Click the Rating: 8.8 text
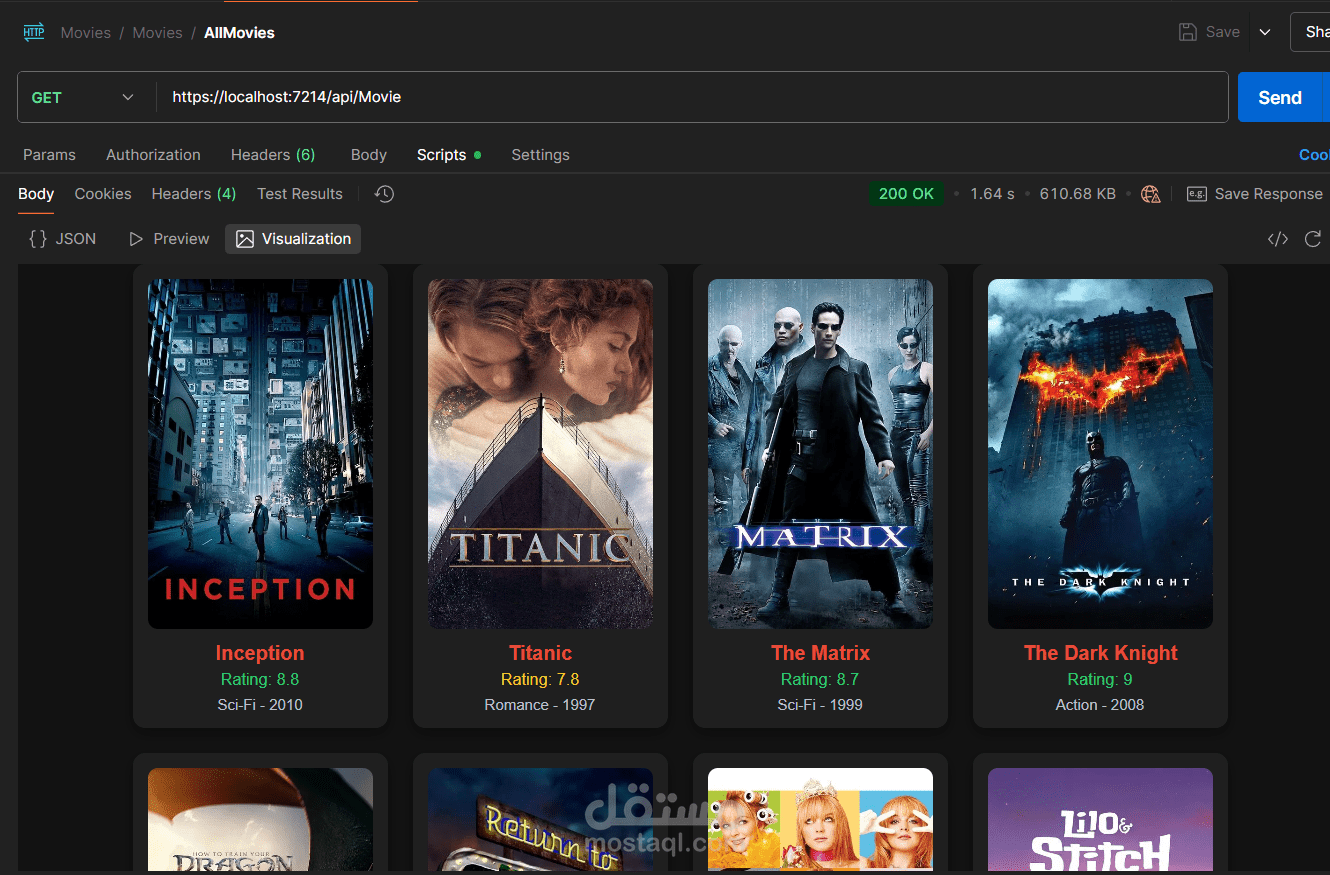Viewport: 1330px width, 875px height. click(x=260, y=680)
